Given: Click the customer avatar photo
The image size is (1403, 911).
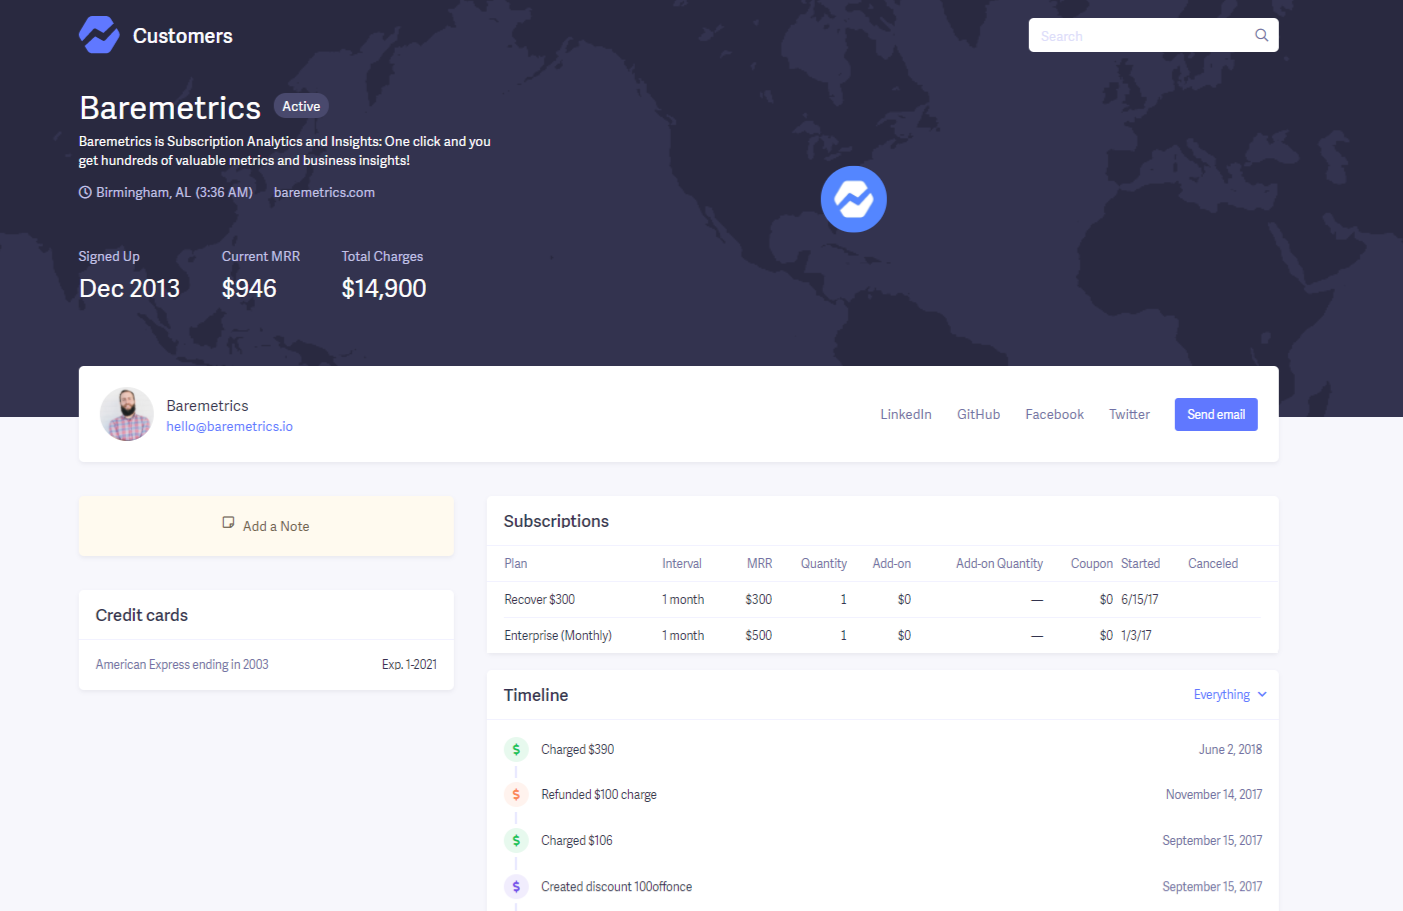Looking at the screenshot, I should coord(127,414).
